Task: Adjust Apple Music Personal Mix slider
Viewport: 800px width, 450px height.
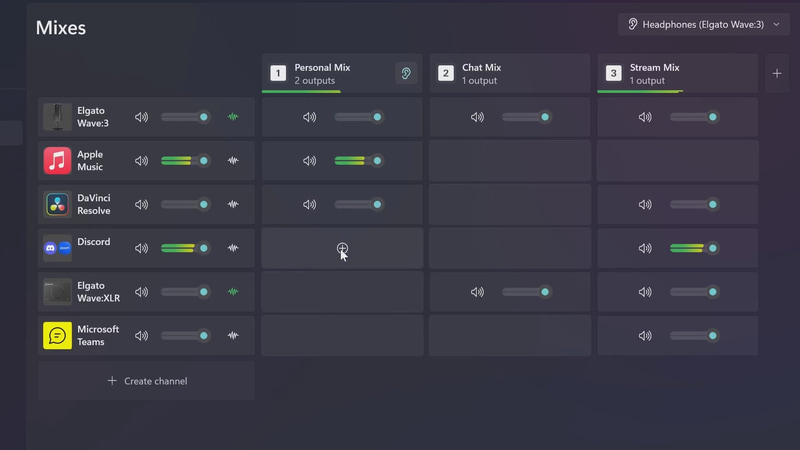Action: [x=359, y=161]
